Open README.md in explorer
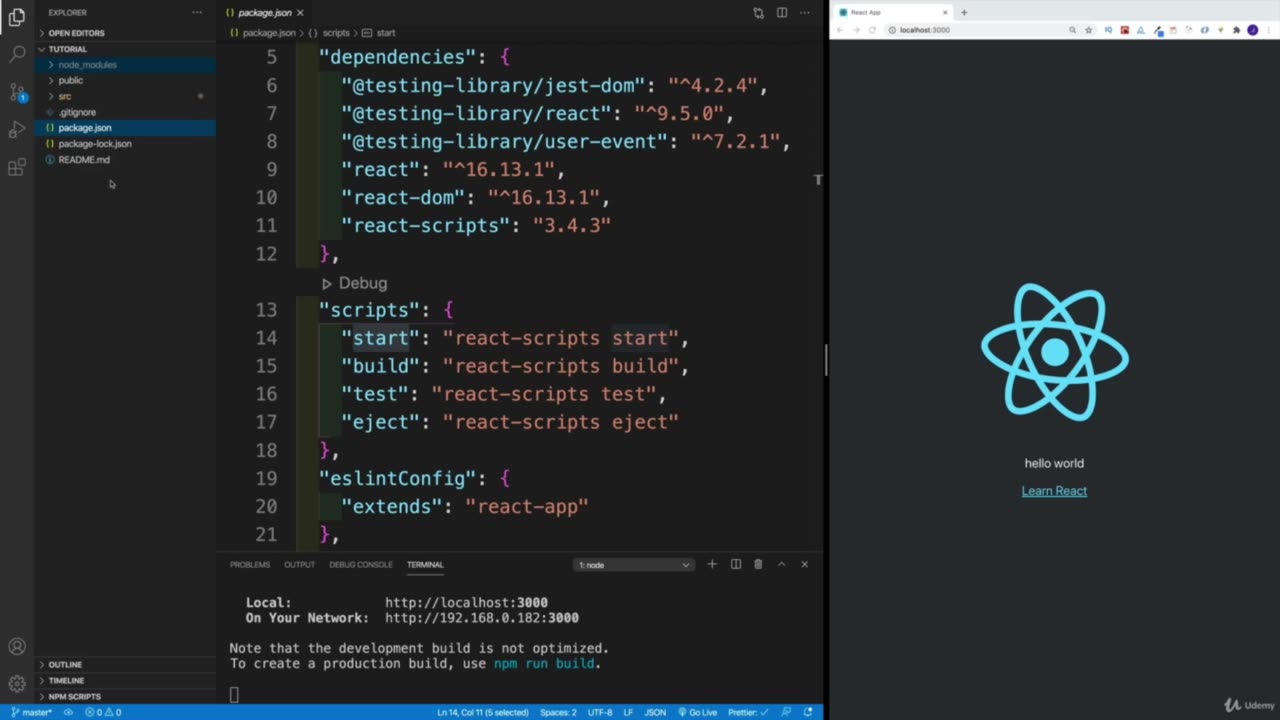 pos(125,160)
